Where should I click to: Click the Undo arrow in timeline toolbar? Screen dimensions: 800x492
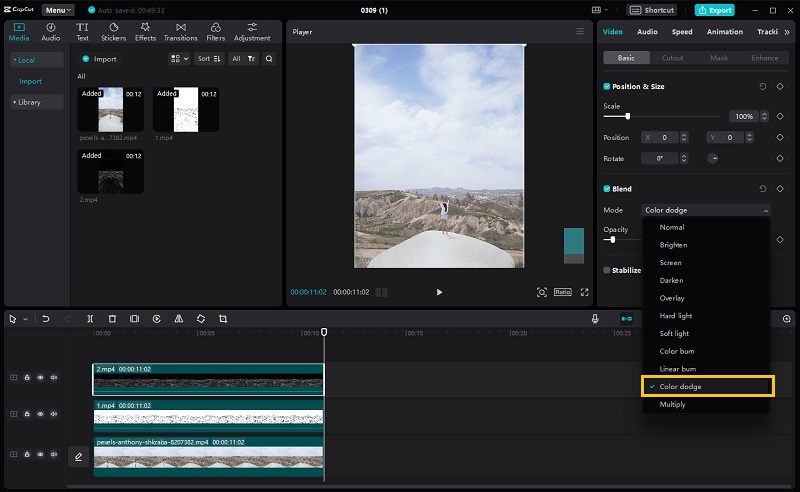coord(46,319)
